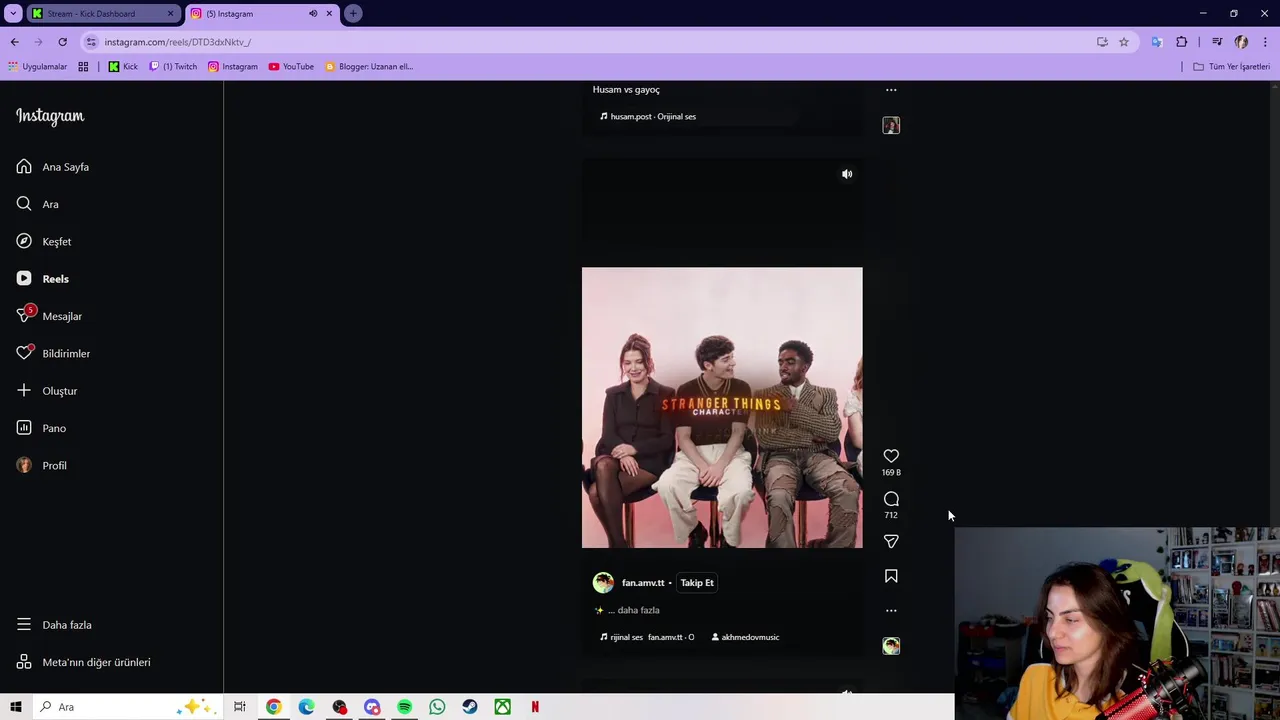Screen dimensions: 1280x720
Task: Open the Twitch bookmark
Action: coord(173,67)
